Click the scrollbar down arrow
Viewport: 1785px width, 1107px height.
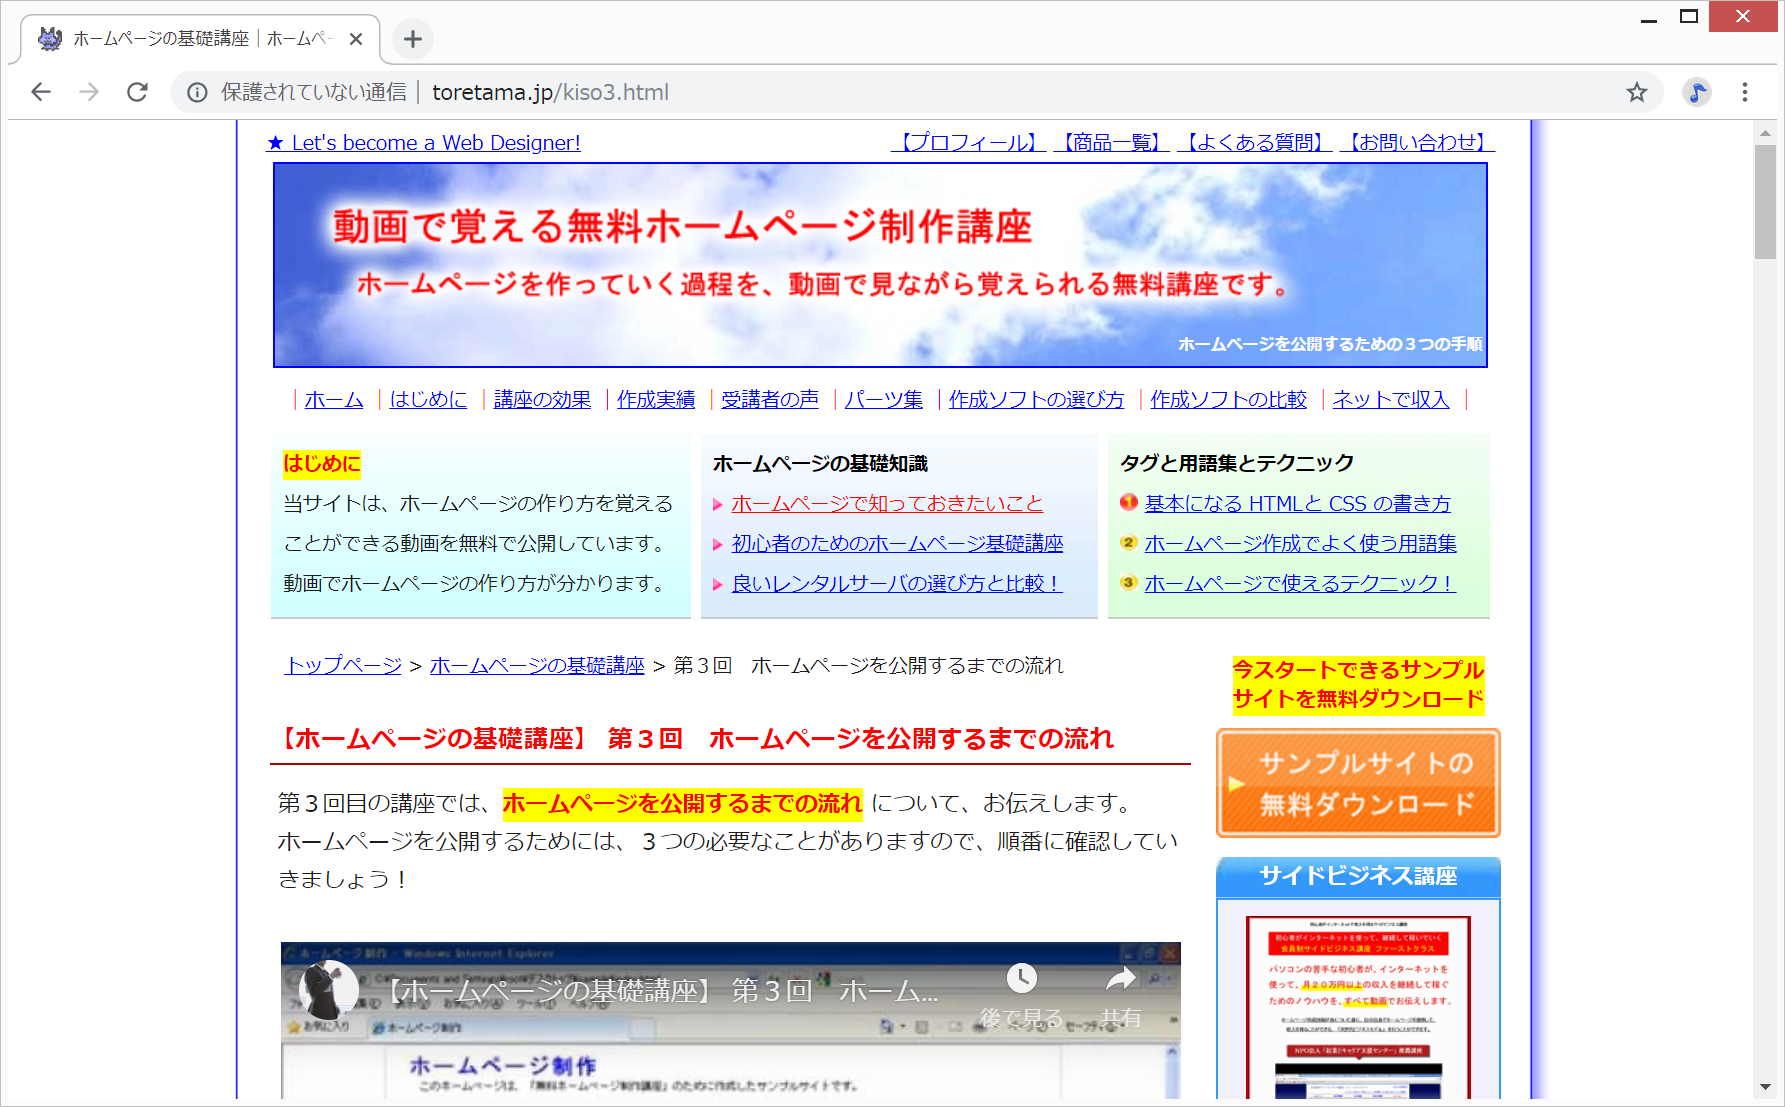[1765, 1087]
